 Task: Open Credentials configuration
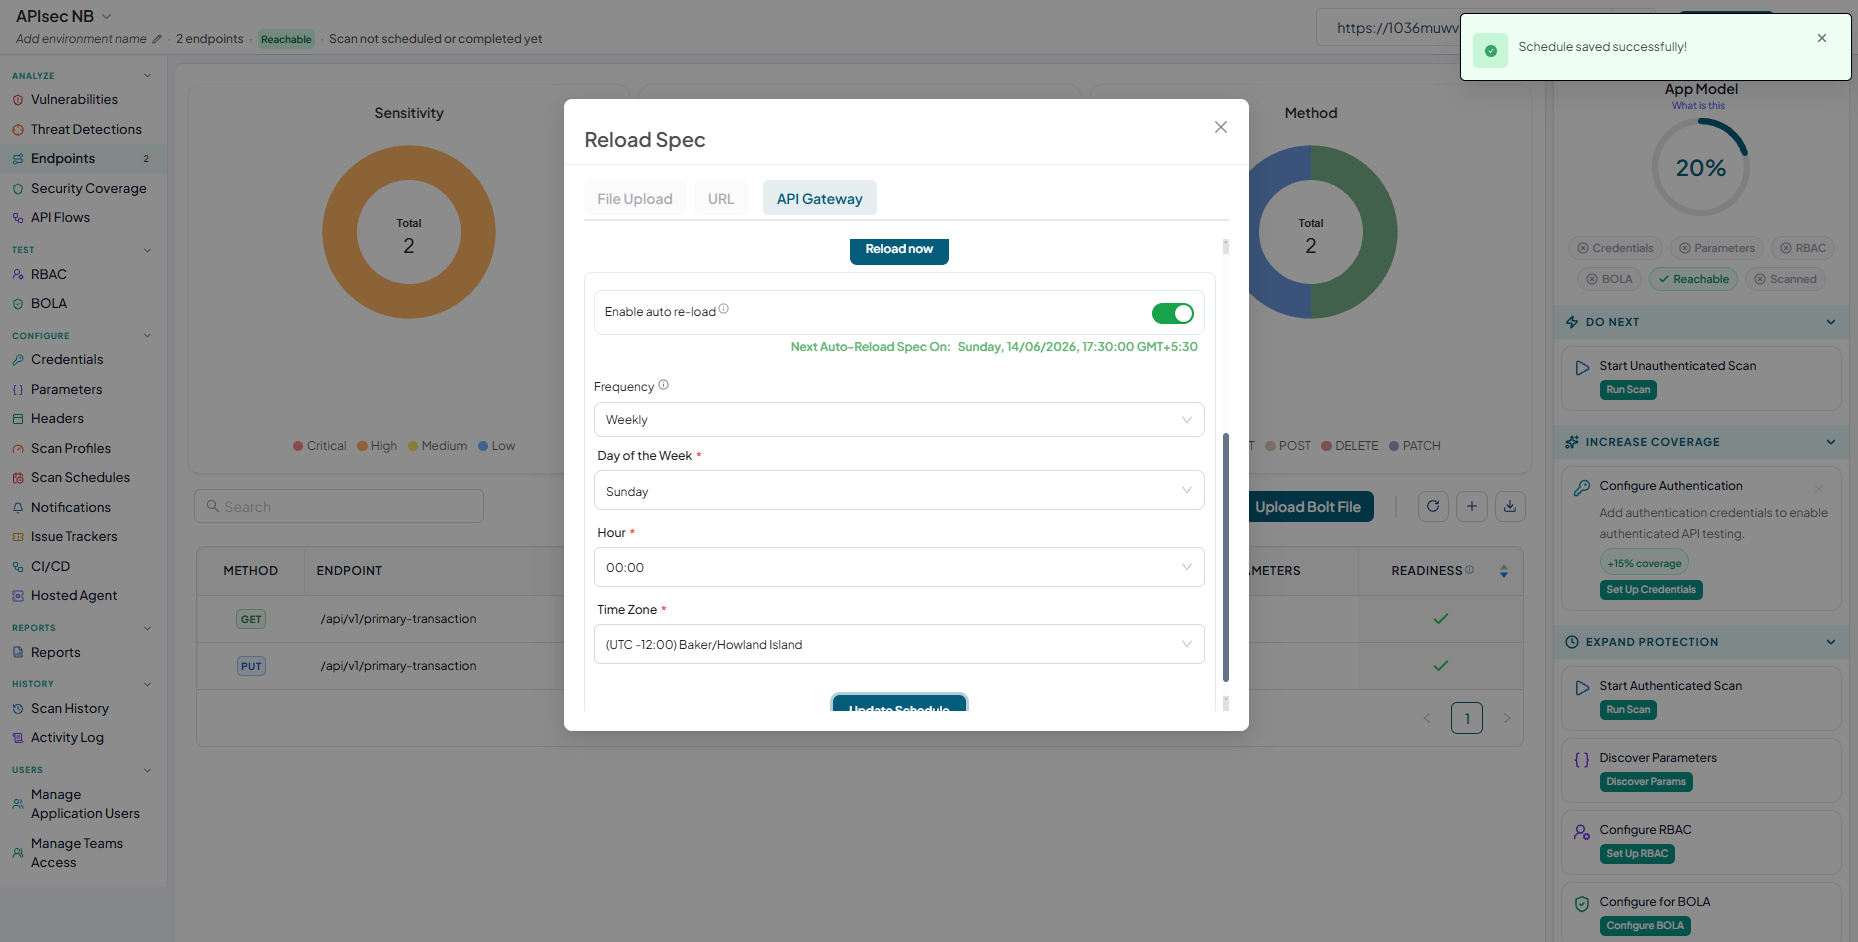click(67, 360)
